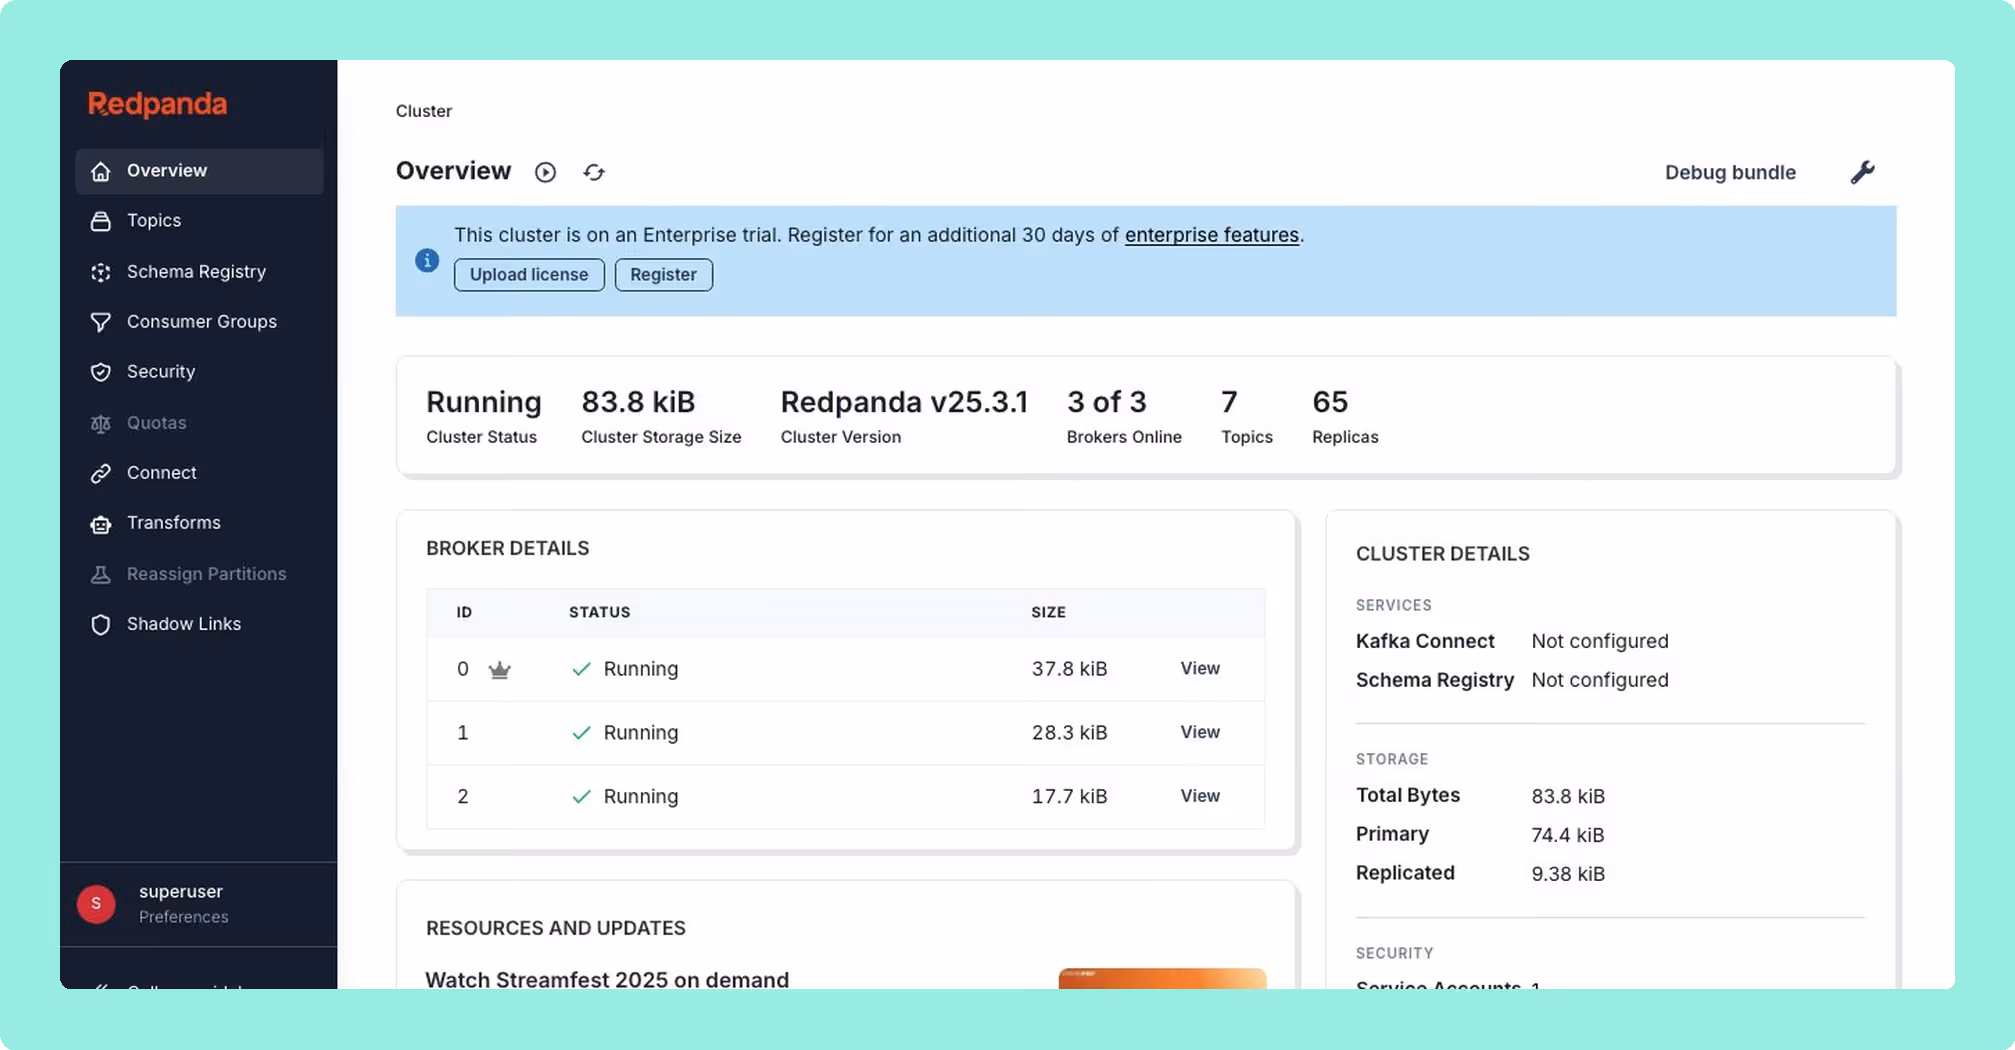Click the Cluster breadcrumb

pos(423,111)
